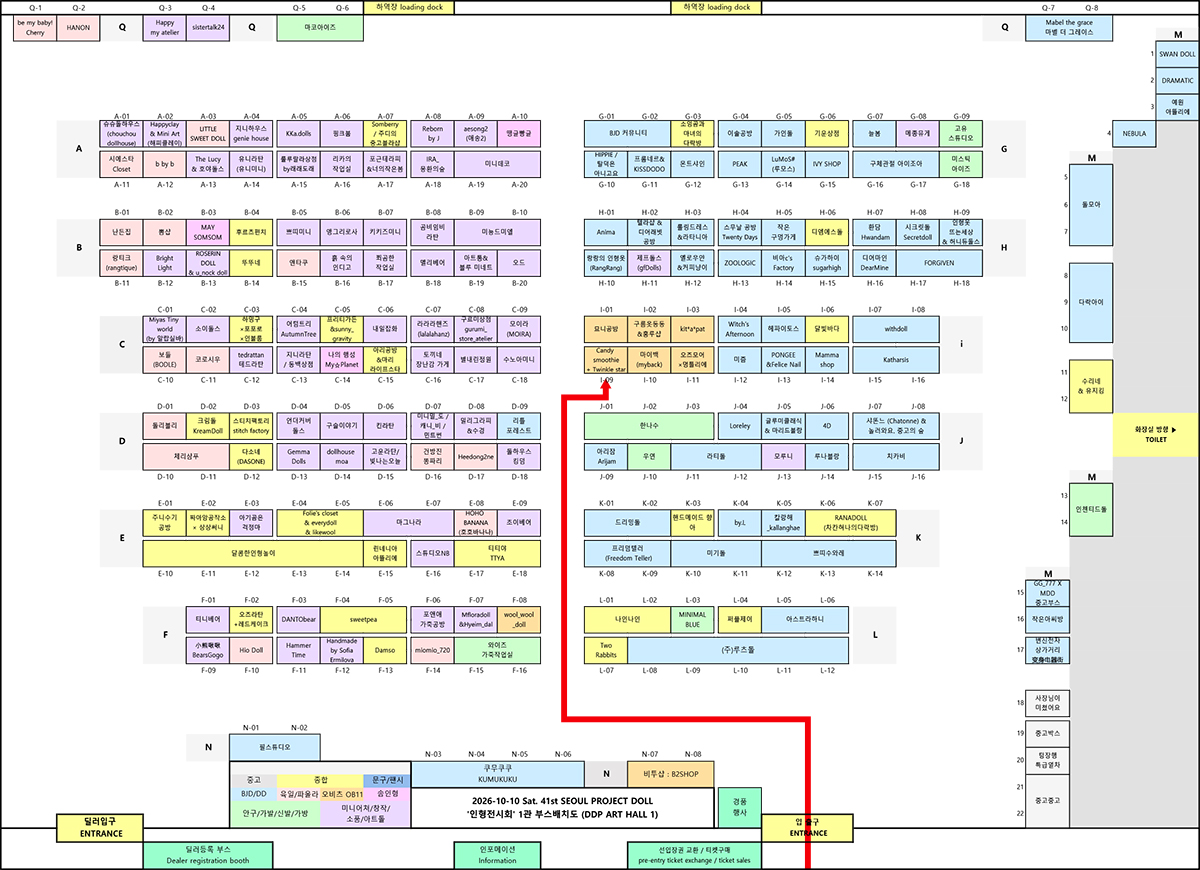Select the 'PEAK' booth cell

[x=740, y=164]
